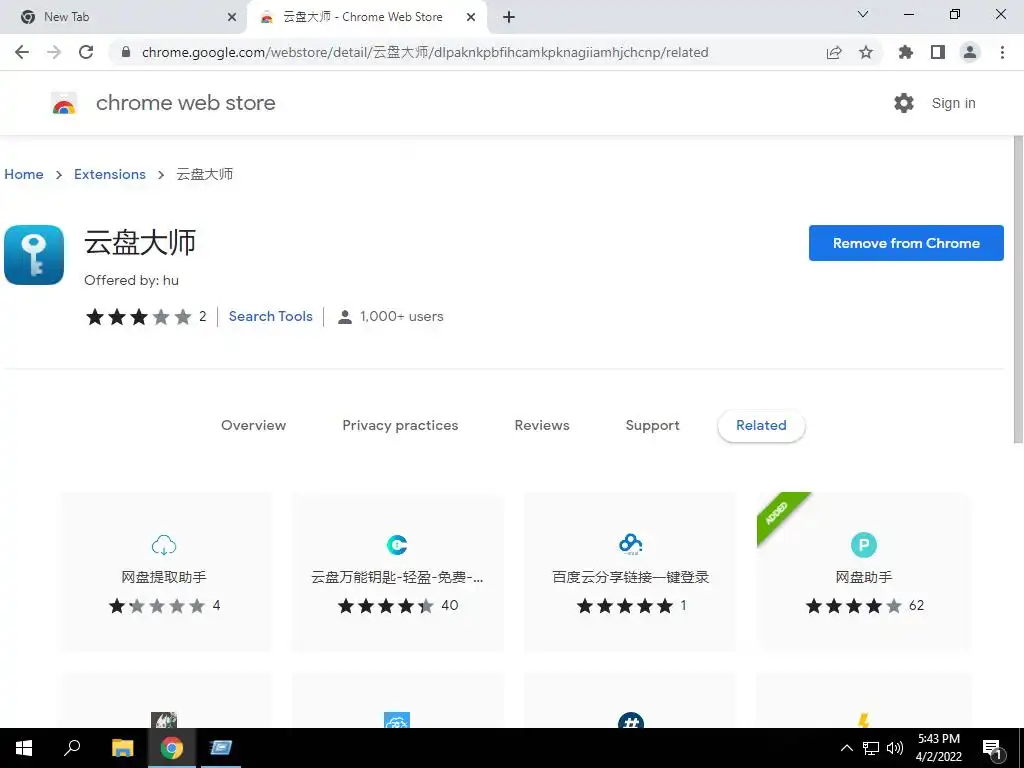Bookmark this page with the star

(866, 52)
